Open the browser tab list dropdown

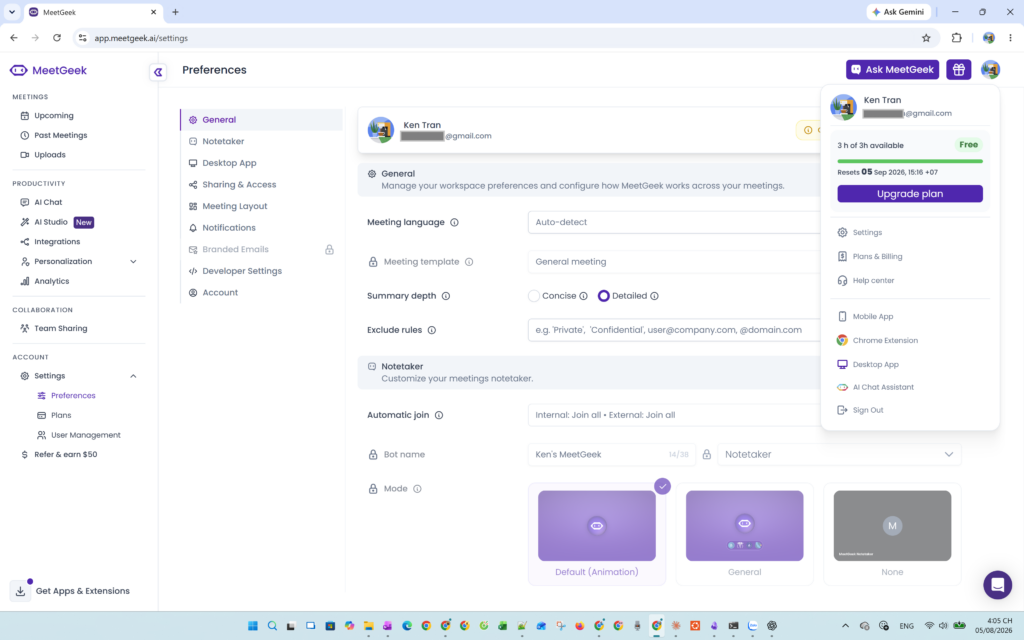click(x=12, y=12)
